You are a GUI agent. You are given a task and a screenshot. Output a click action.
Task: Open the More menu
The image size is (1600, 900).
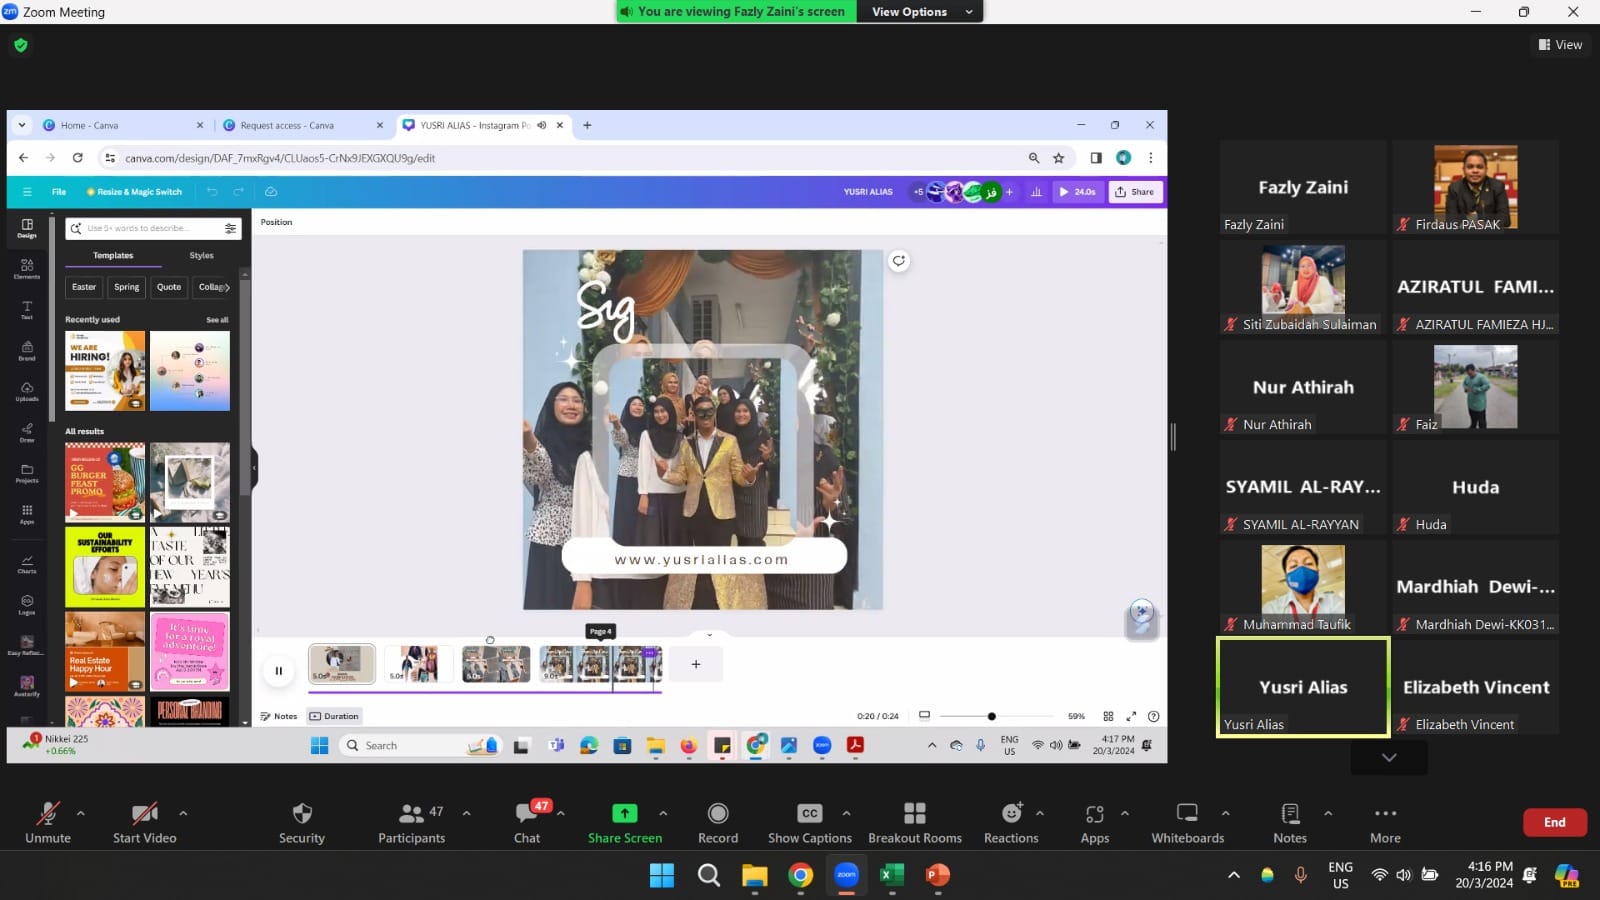tap(1385, 814)
